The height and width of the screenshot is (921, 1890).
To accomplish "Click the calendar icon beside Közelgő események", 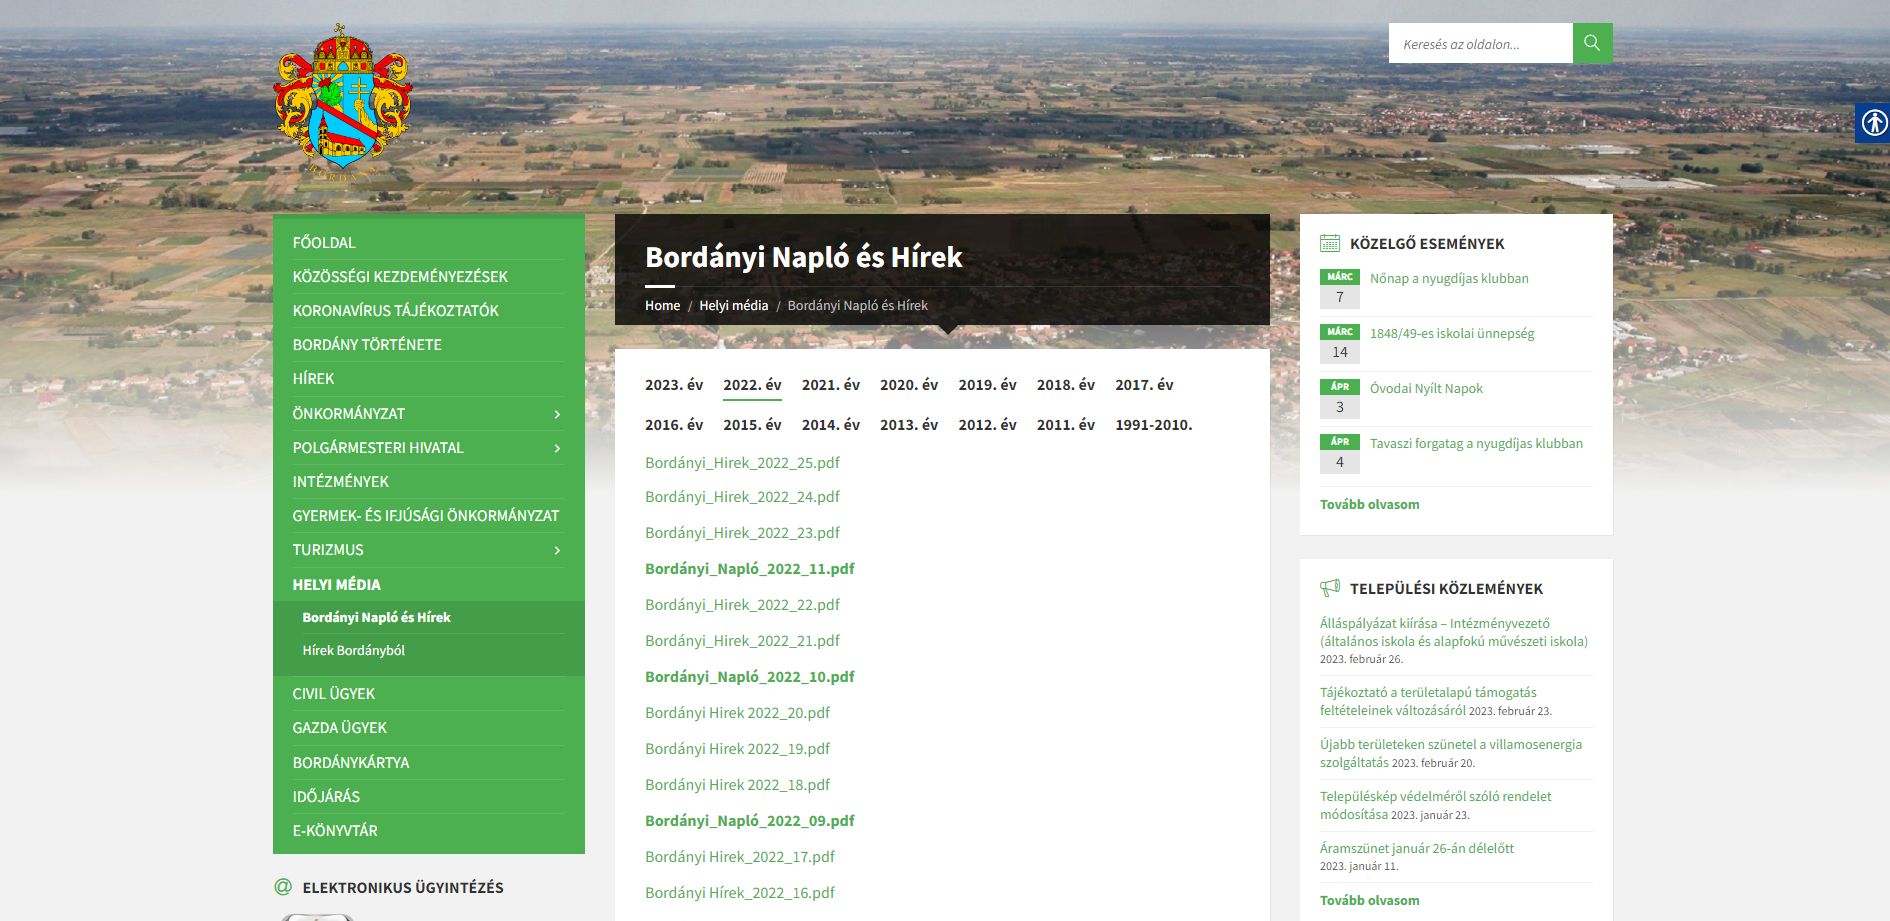I will 1330,243.
